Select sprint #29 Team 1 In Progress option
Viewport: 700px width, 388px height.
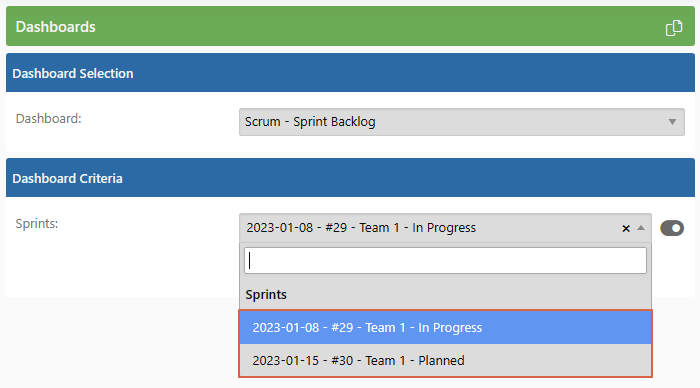pos(445,327)
